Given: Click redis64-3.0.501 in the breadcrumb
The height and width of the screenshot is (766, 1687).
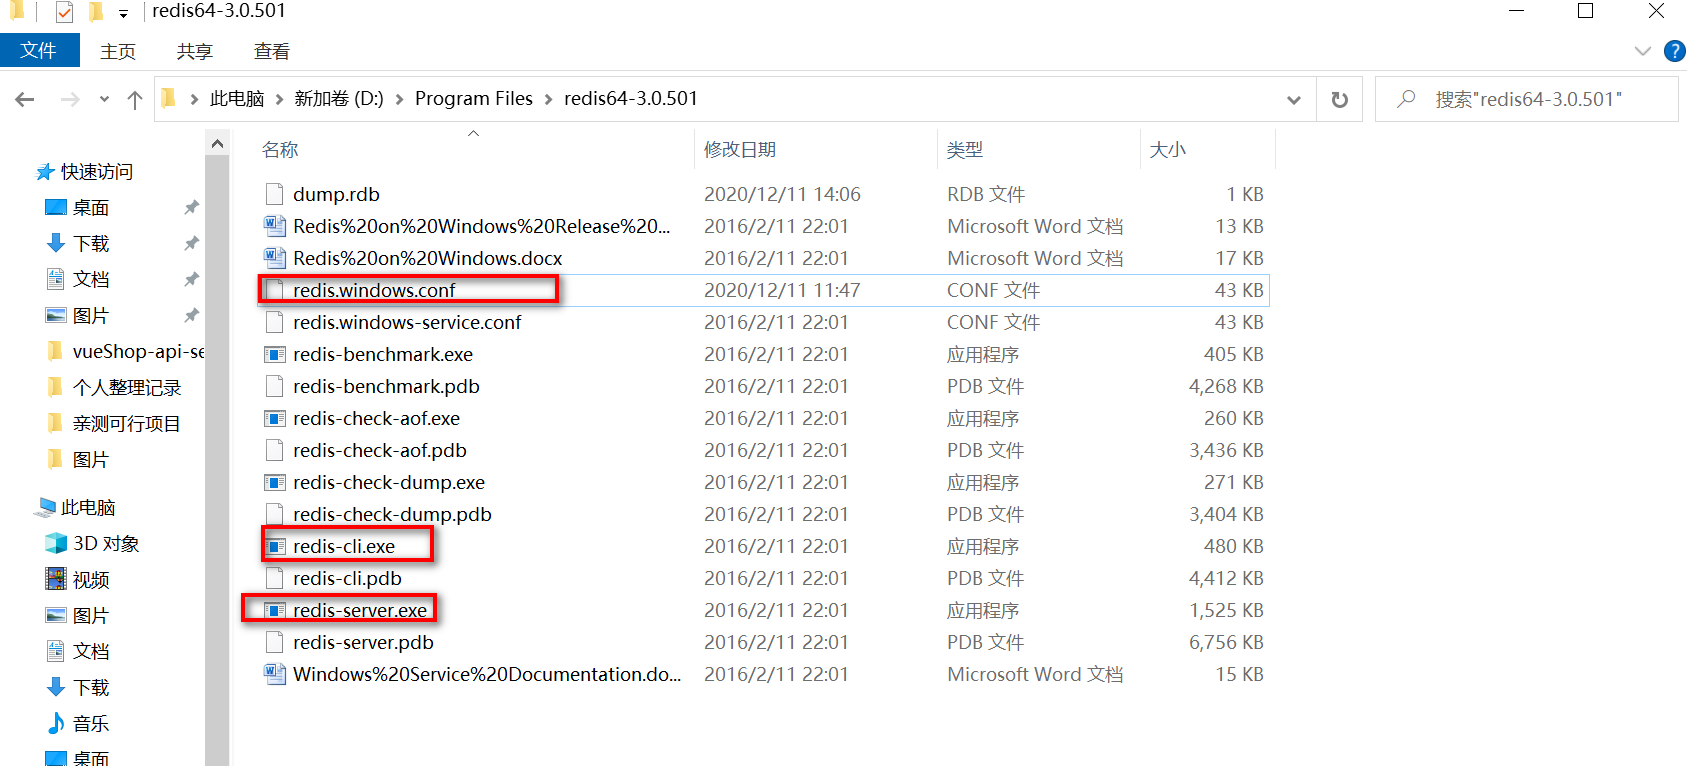Looking at the screenshot, I should [631, 99].
